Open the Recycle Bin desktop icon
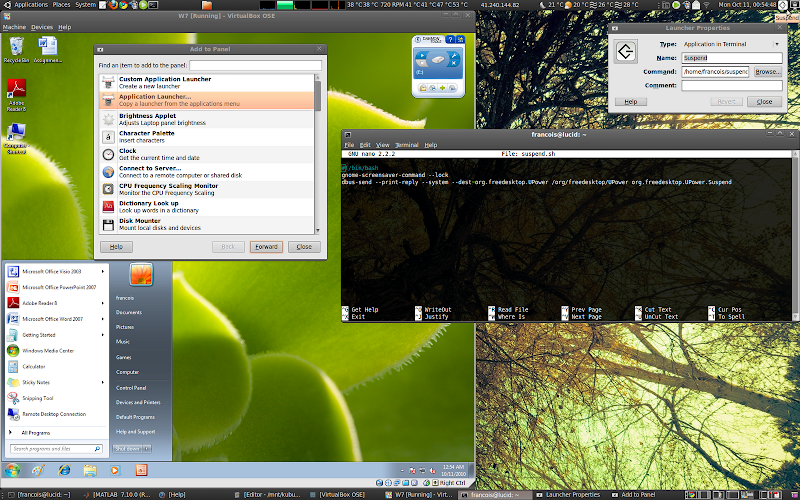The image size is (800, 500). [x=16, y=49]
